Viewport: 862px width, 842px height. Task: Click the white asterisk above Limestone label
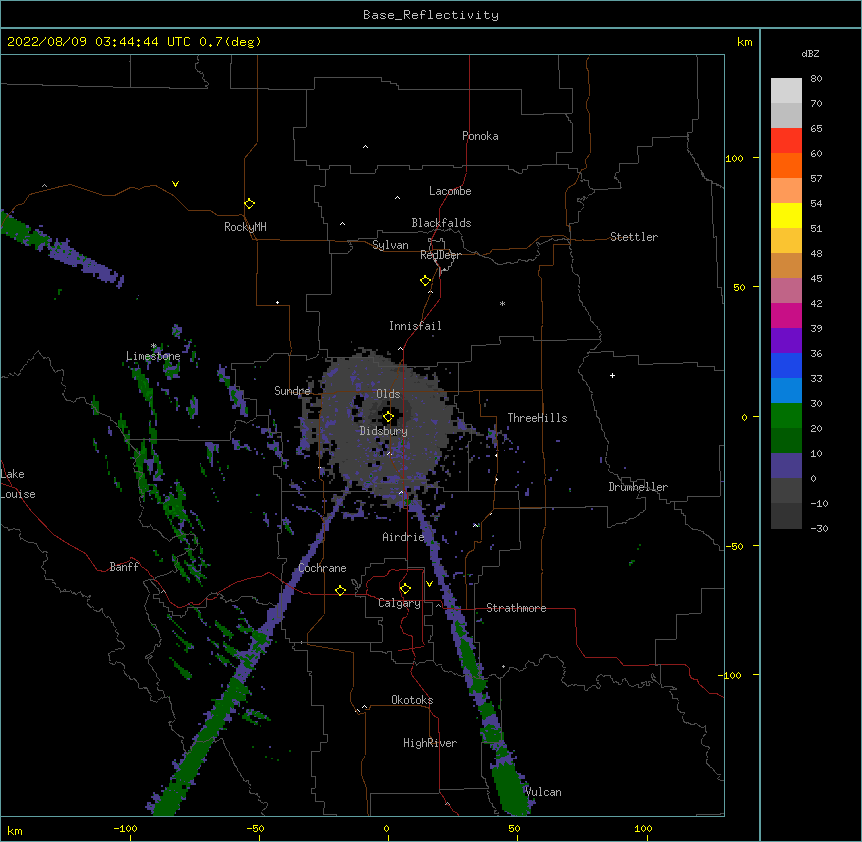tap(153, 346)
